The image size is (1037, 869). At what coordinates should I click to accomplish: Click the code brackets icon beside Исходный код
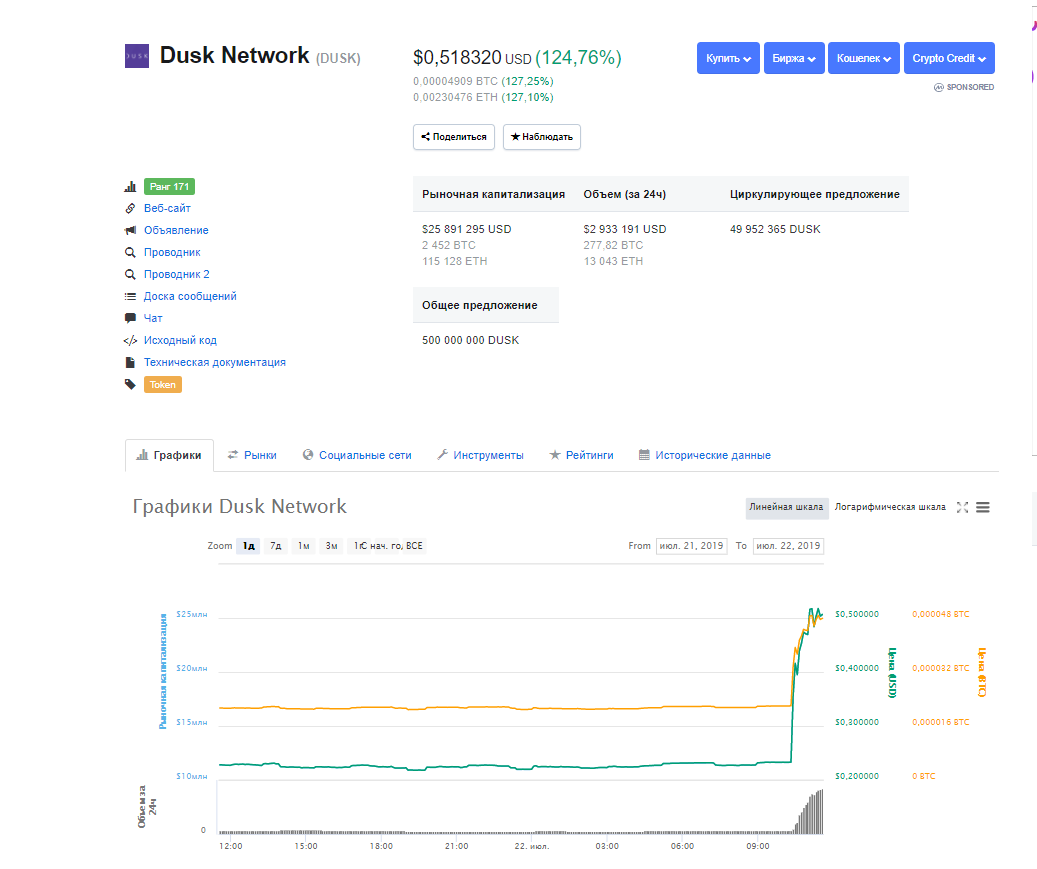pyautogui.click(x=130, y=341)
